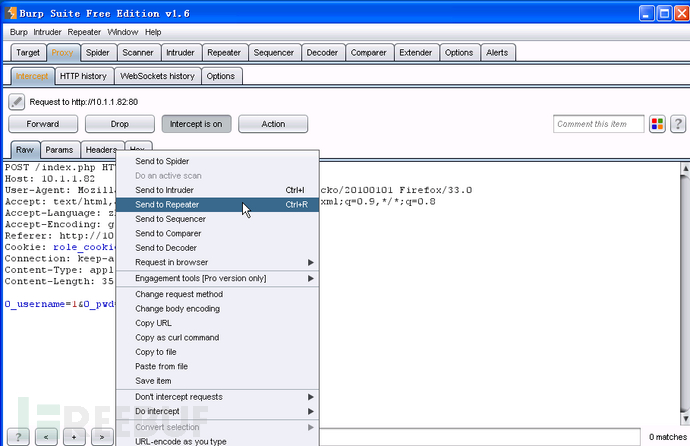
Task: Click the request editor scroll down arrow
Action: [x=685, y=418]
